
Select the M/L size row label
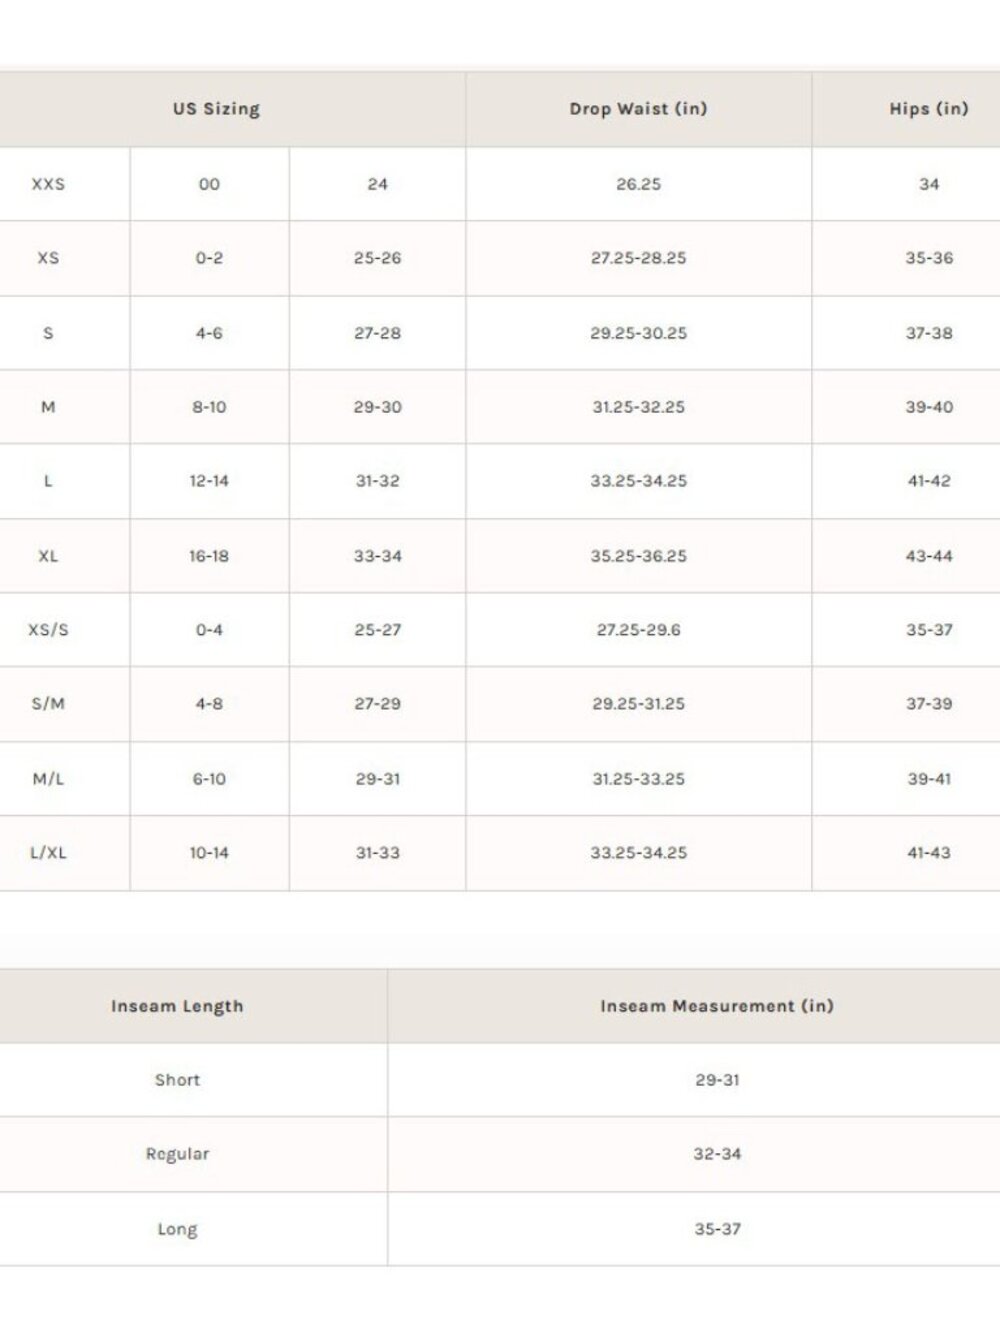point(48,779)
